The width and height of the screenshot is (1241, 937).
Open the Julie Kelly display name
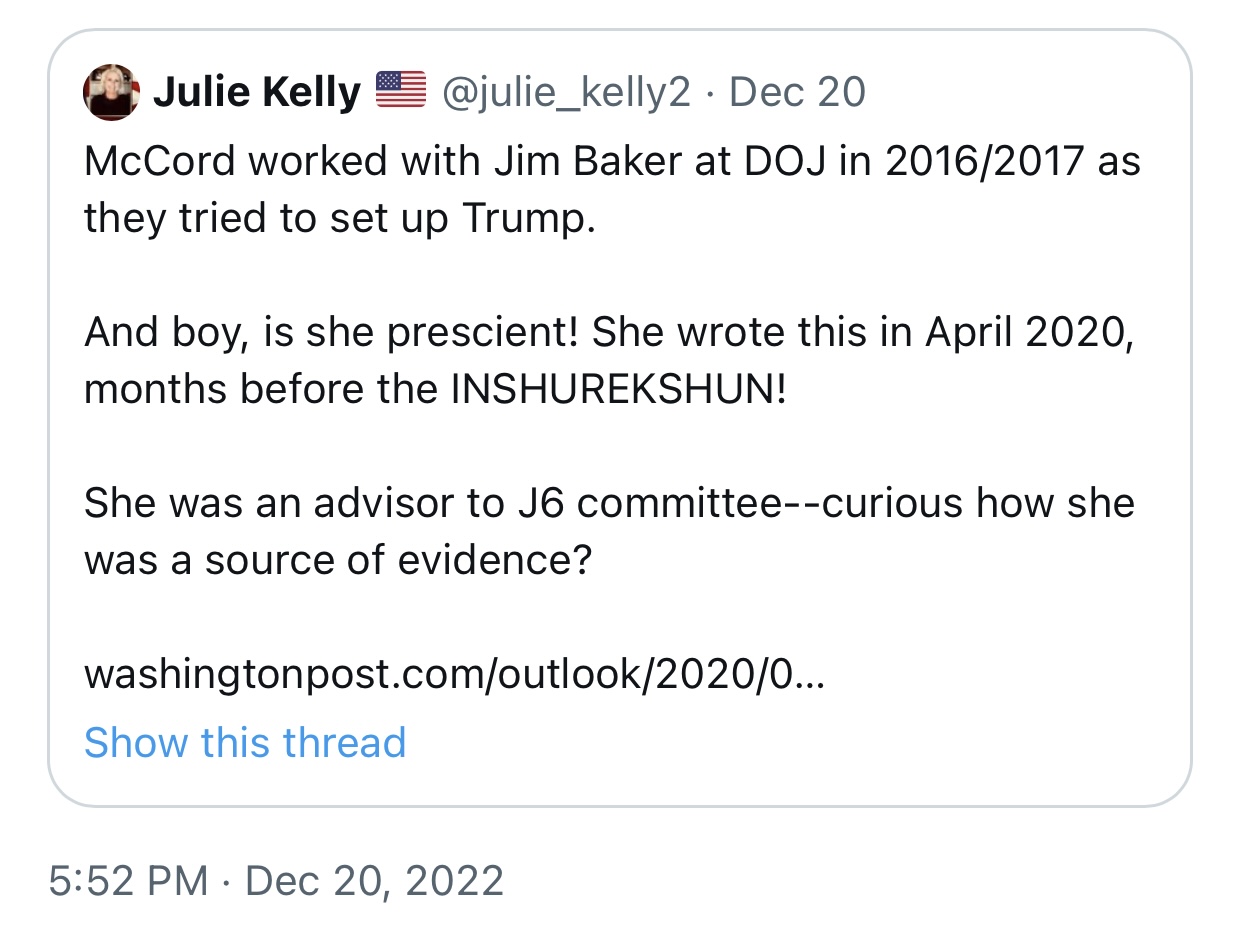[x=256, y=93]
